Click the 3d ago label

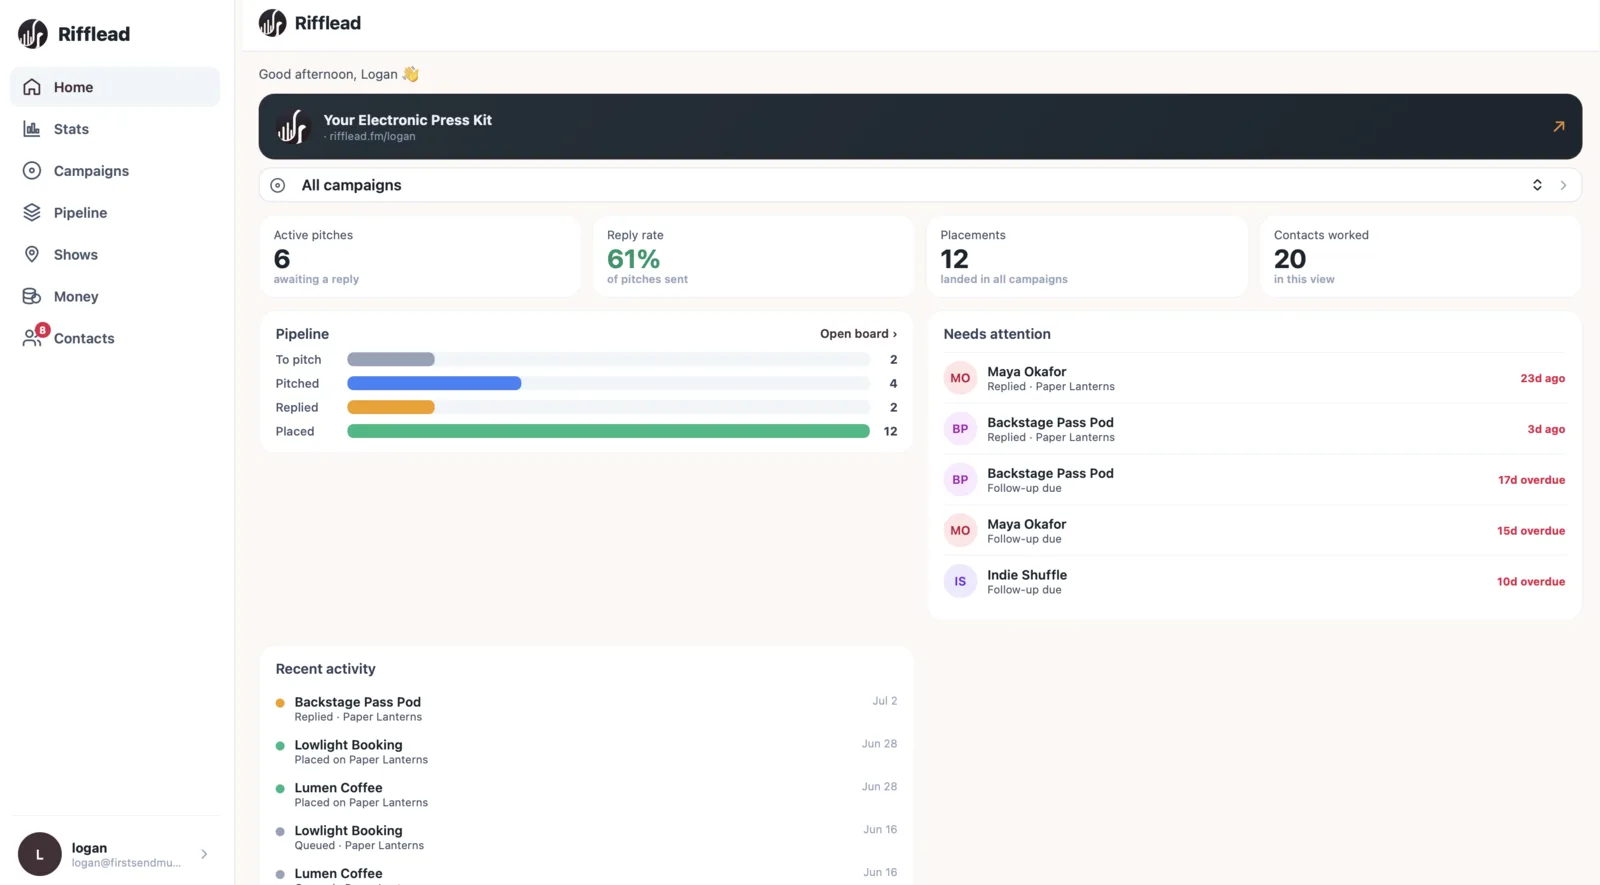(1546, 429)
